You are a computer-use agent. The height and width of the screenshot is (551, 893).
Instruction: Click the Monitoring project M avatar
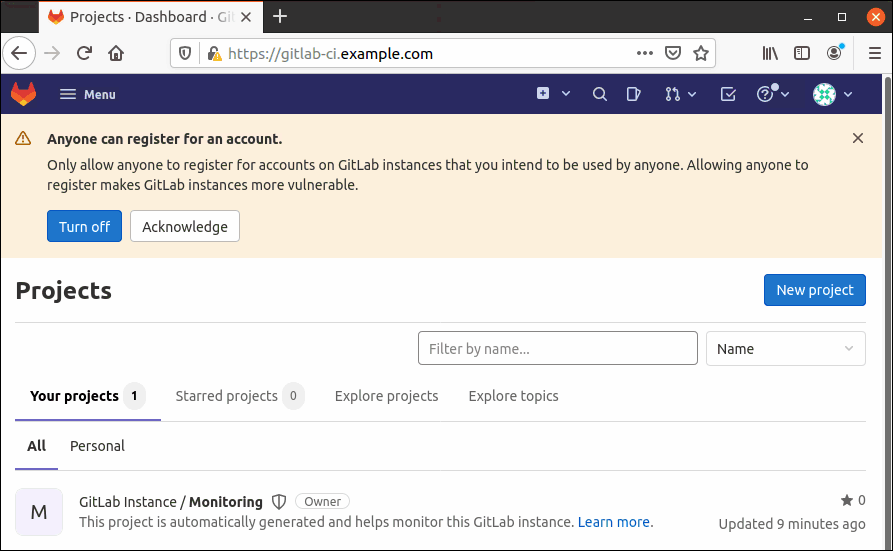tap(39, 512)
